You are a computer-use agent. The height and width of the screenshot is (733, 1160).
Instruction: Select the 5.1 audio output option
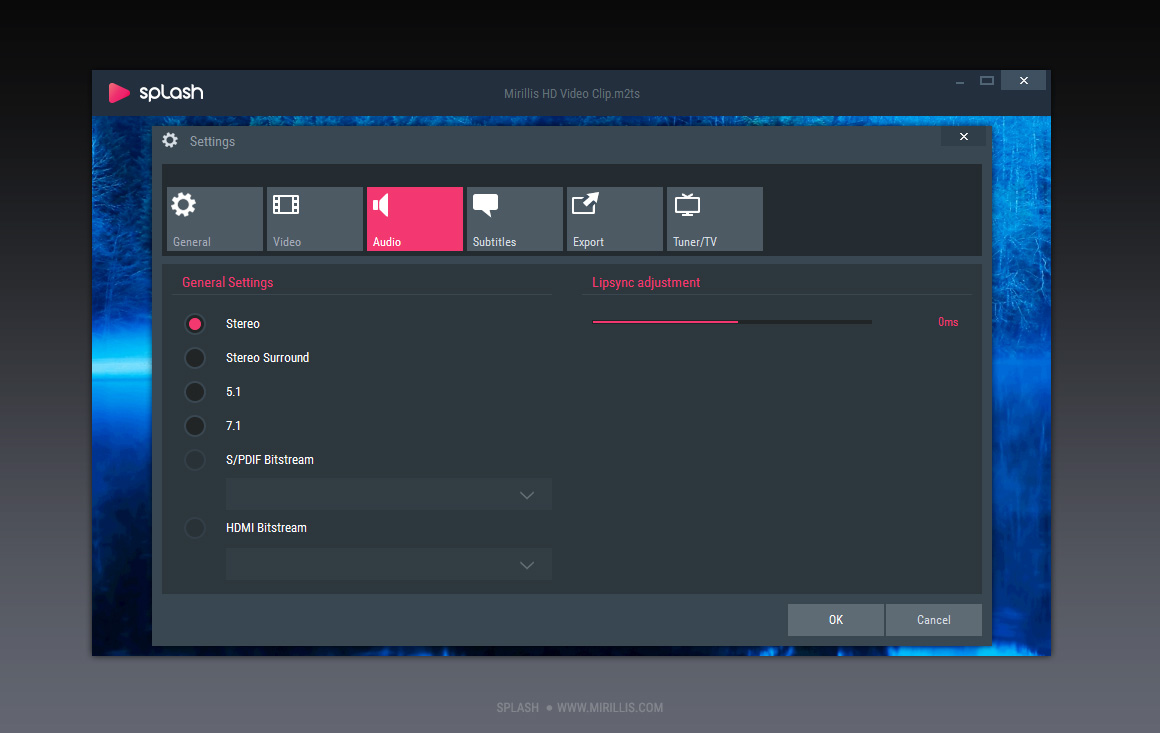tap(195, 392)
